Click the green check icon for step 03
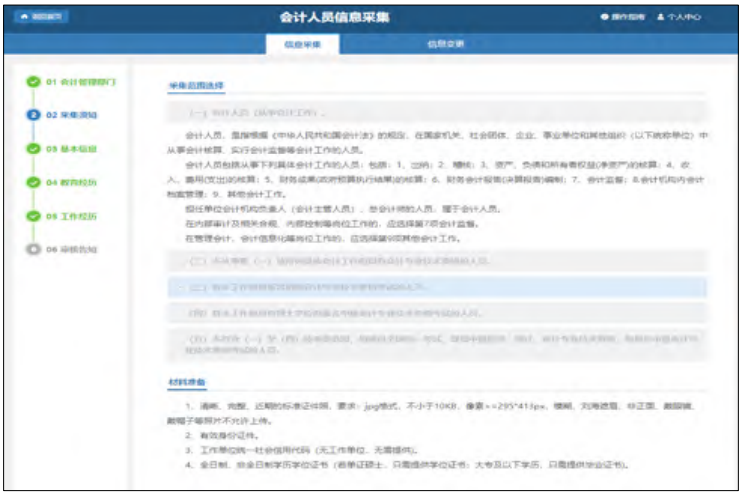Image resolution: width=742 pixels, height=494 pixels. [x=34, y=148]
